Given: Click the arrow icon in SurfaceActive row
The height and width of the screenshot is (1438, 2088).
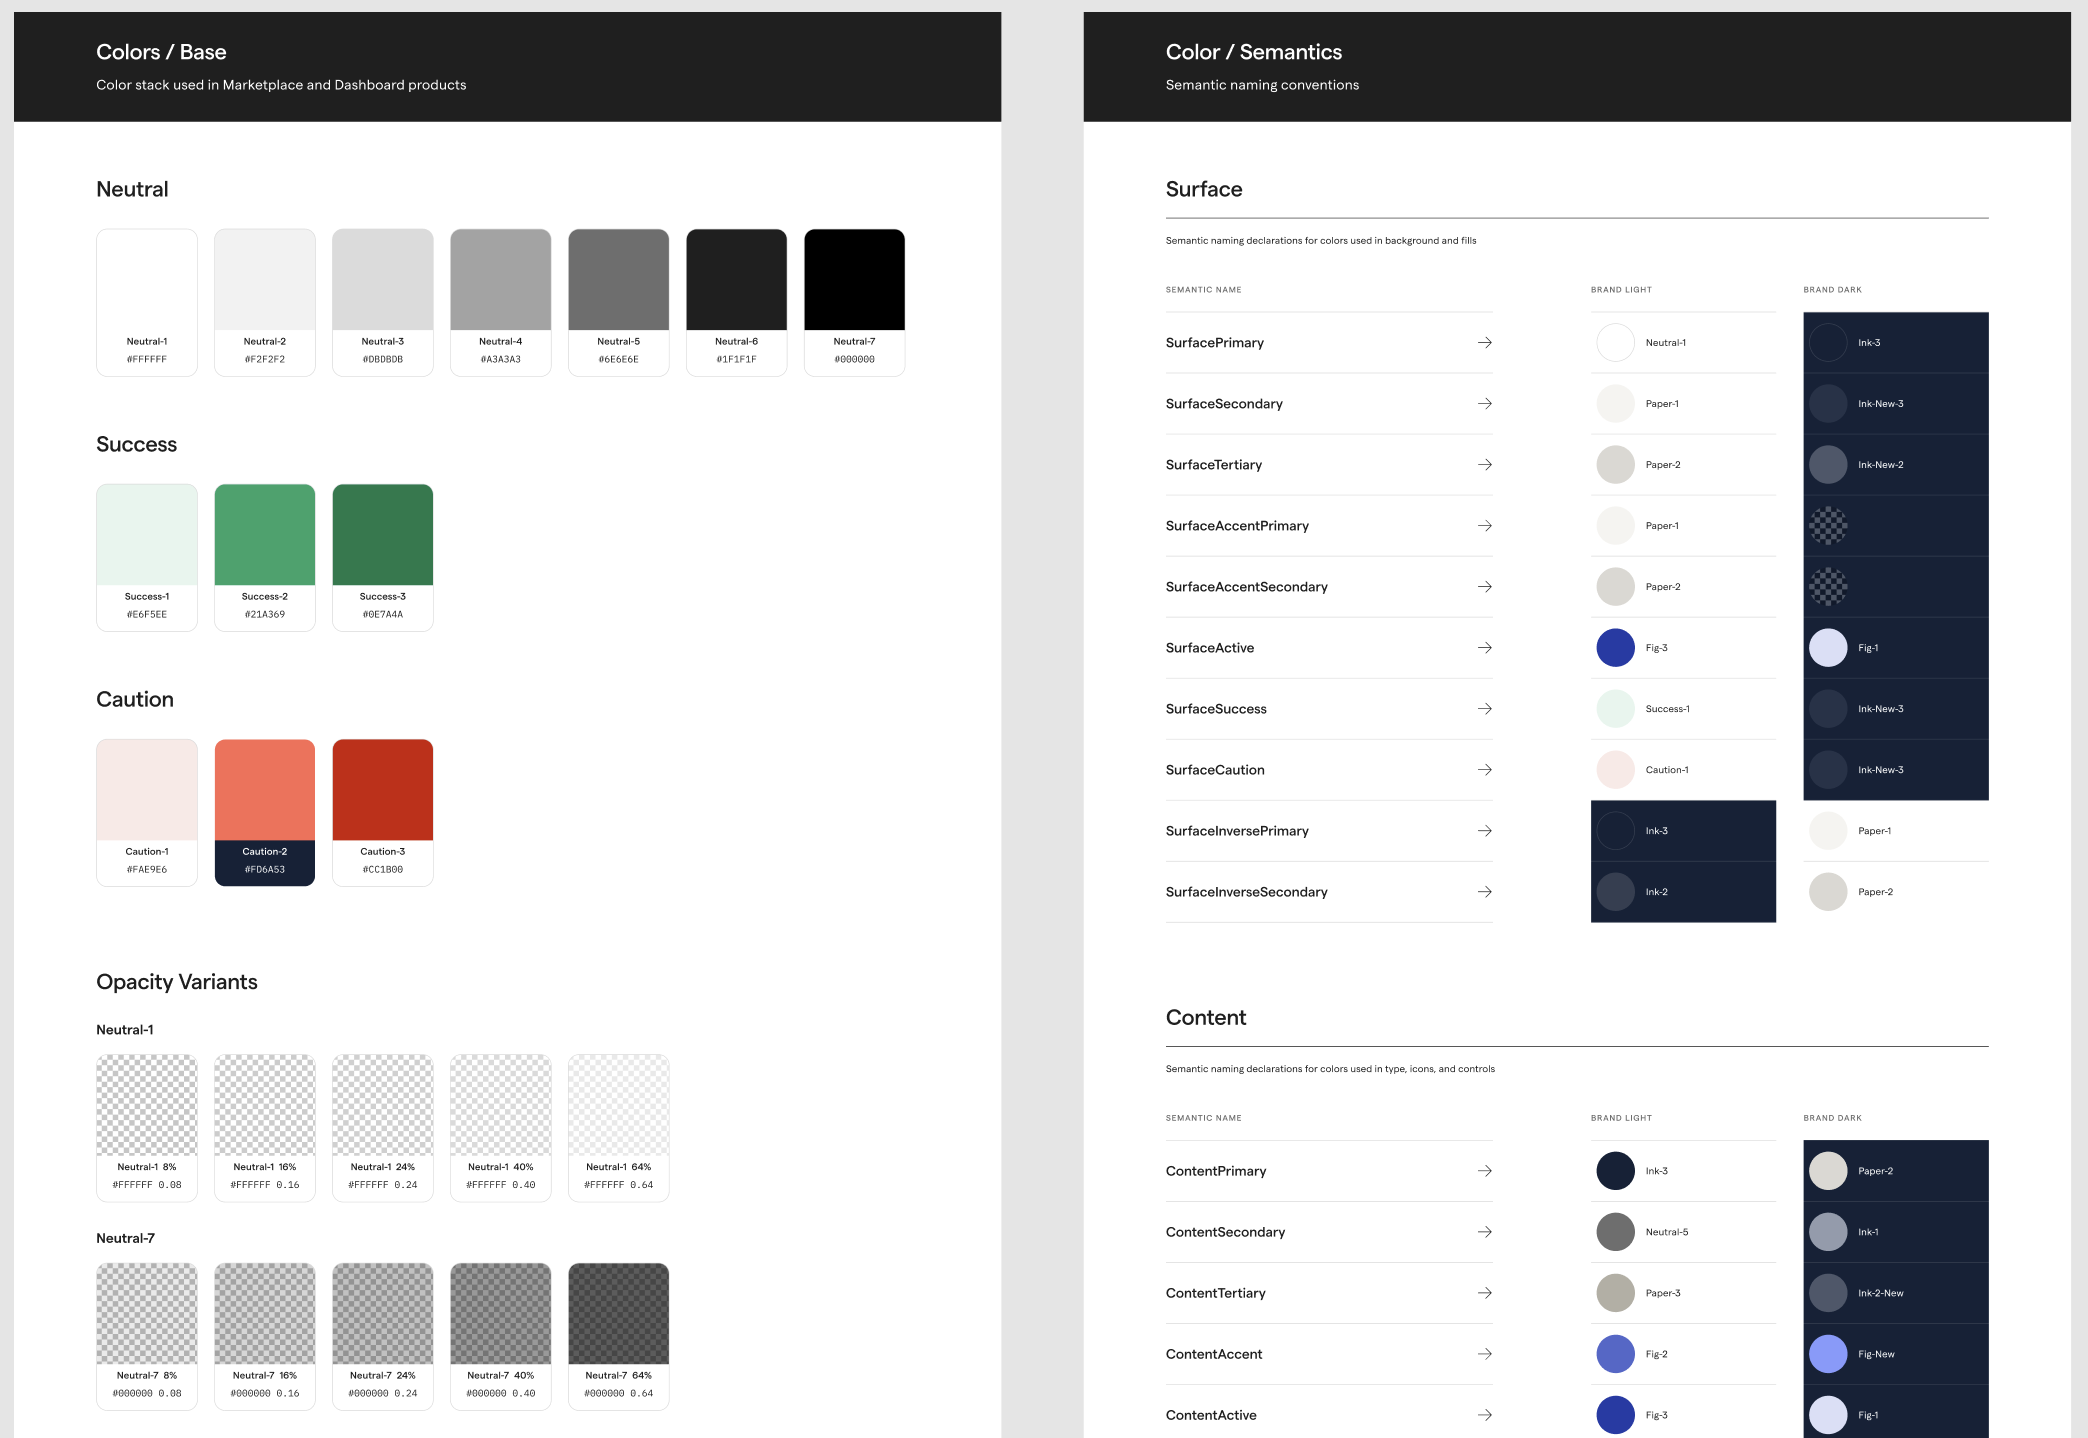Looking at the screenshot, I should click(x=1484, y=648).
